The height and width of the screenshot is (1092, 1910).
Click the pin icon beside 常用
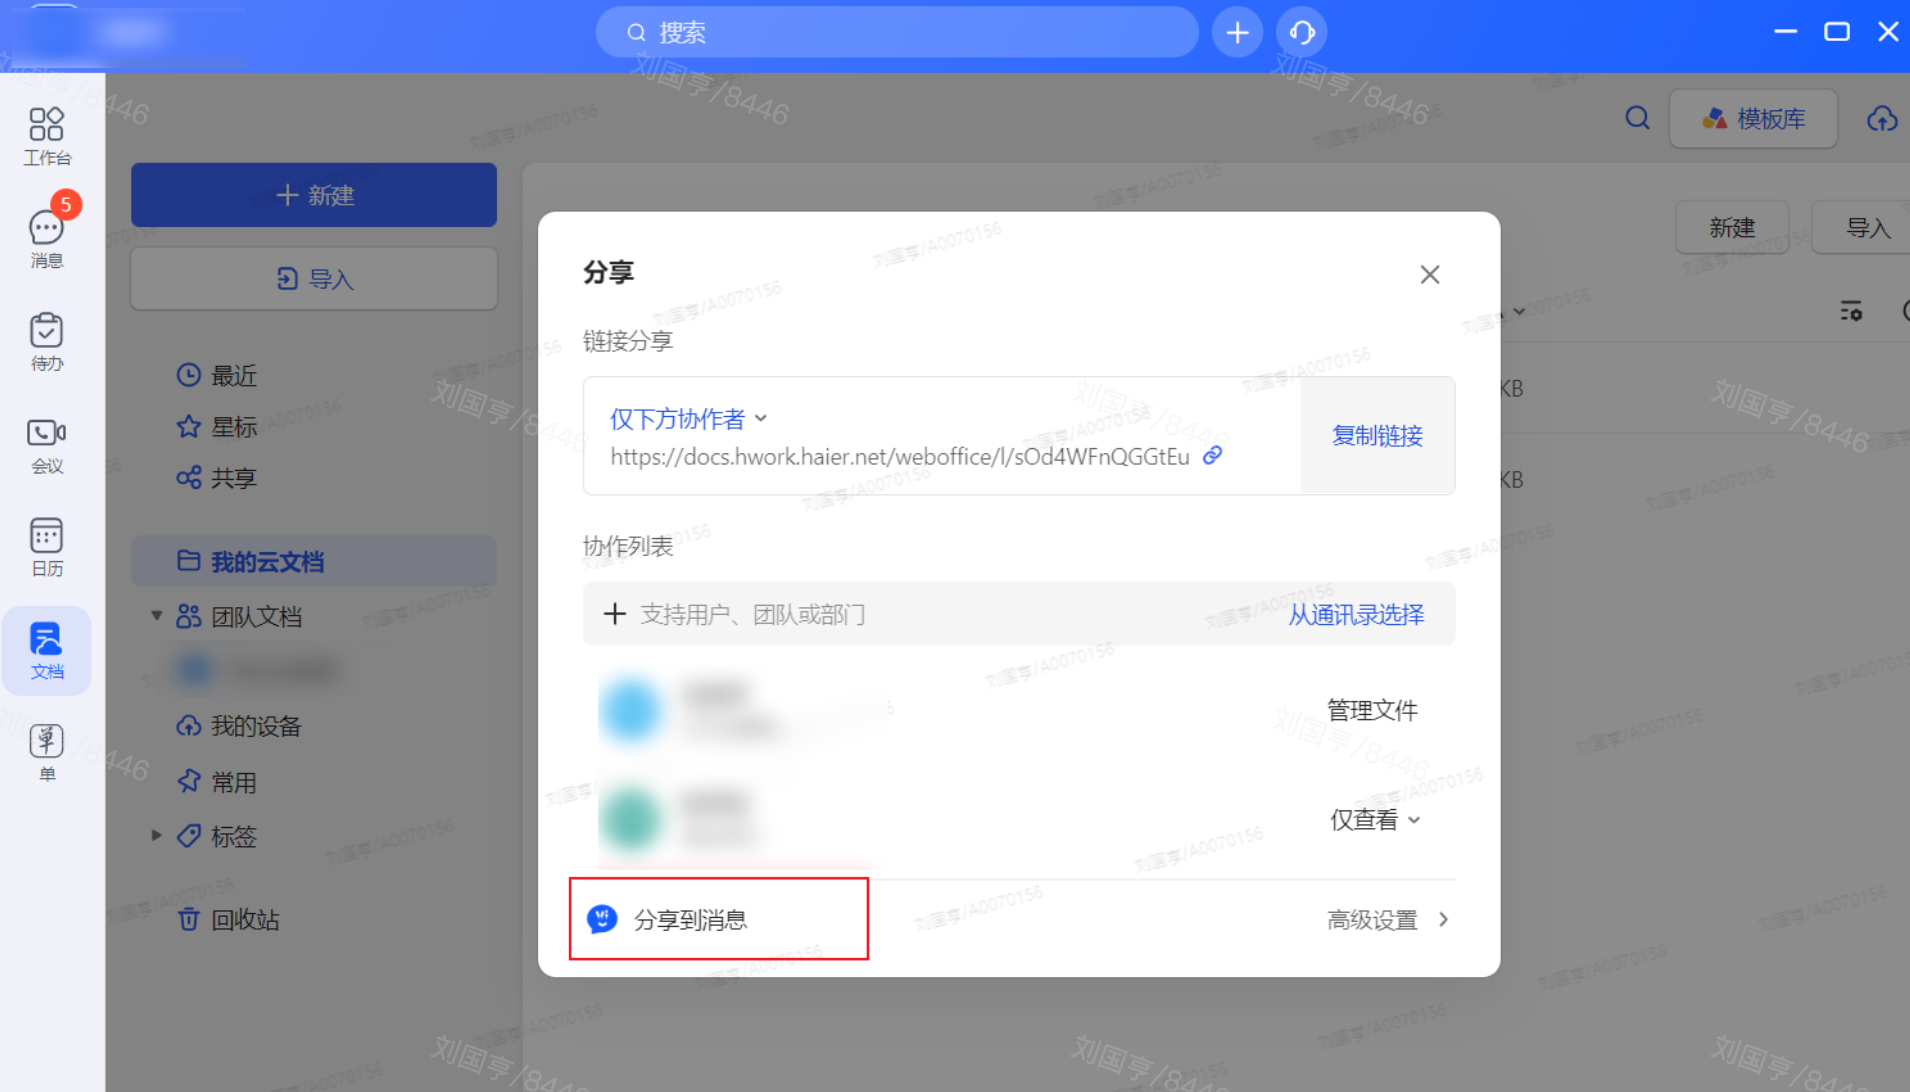coord(188,782)
